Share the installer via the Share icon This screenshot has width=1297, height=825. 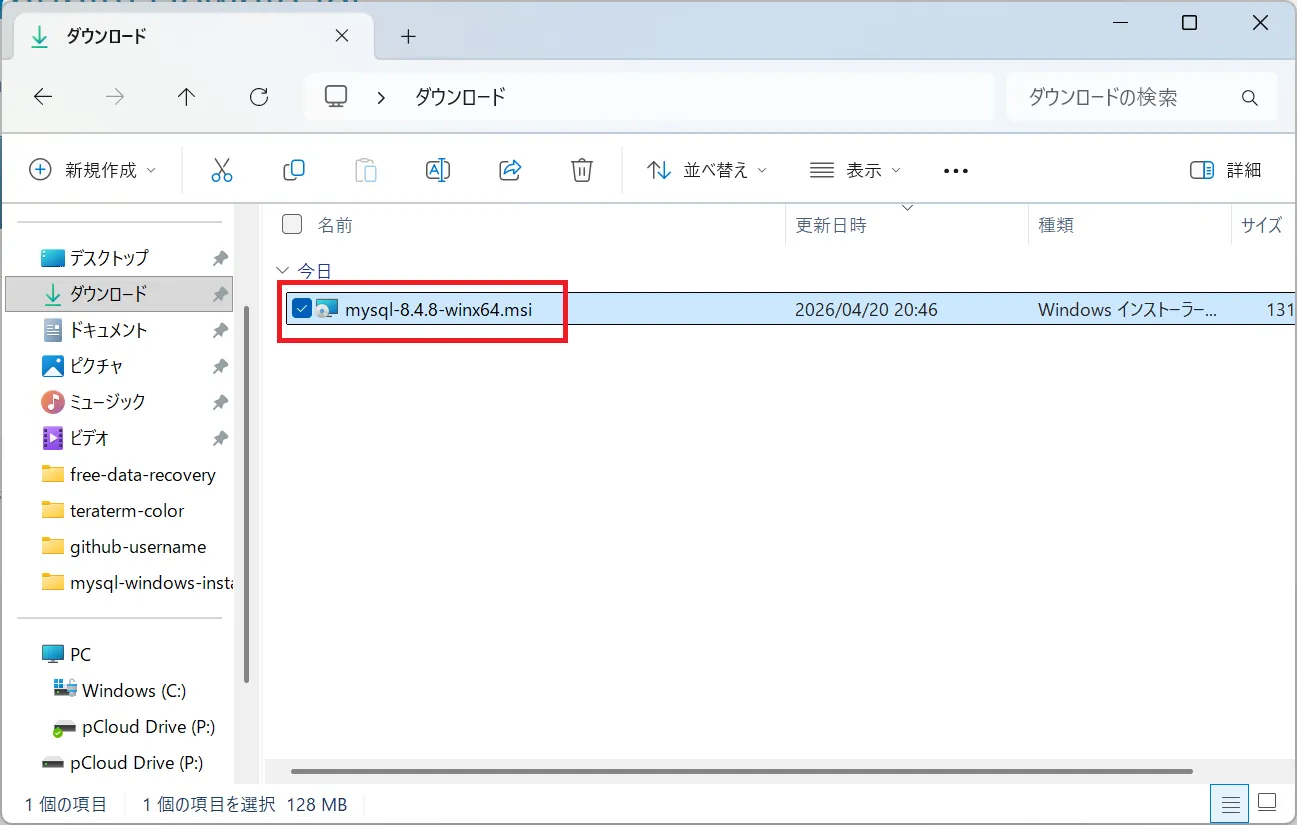510,170
